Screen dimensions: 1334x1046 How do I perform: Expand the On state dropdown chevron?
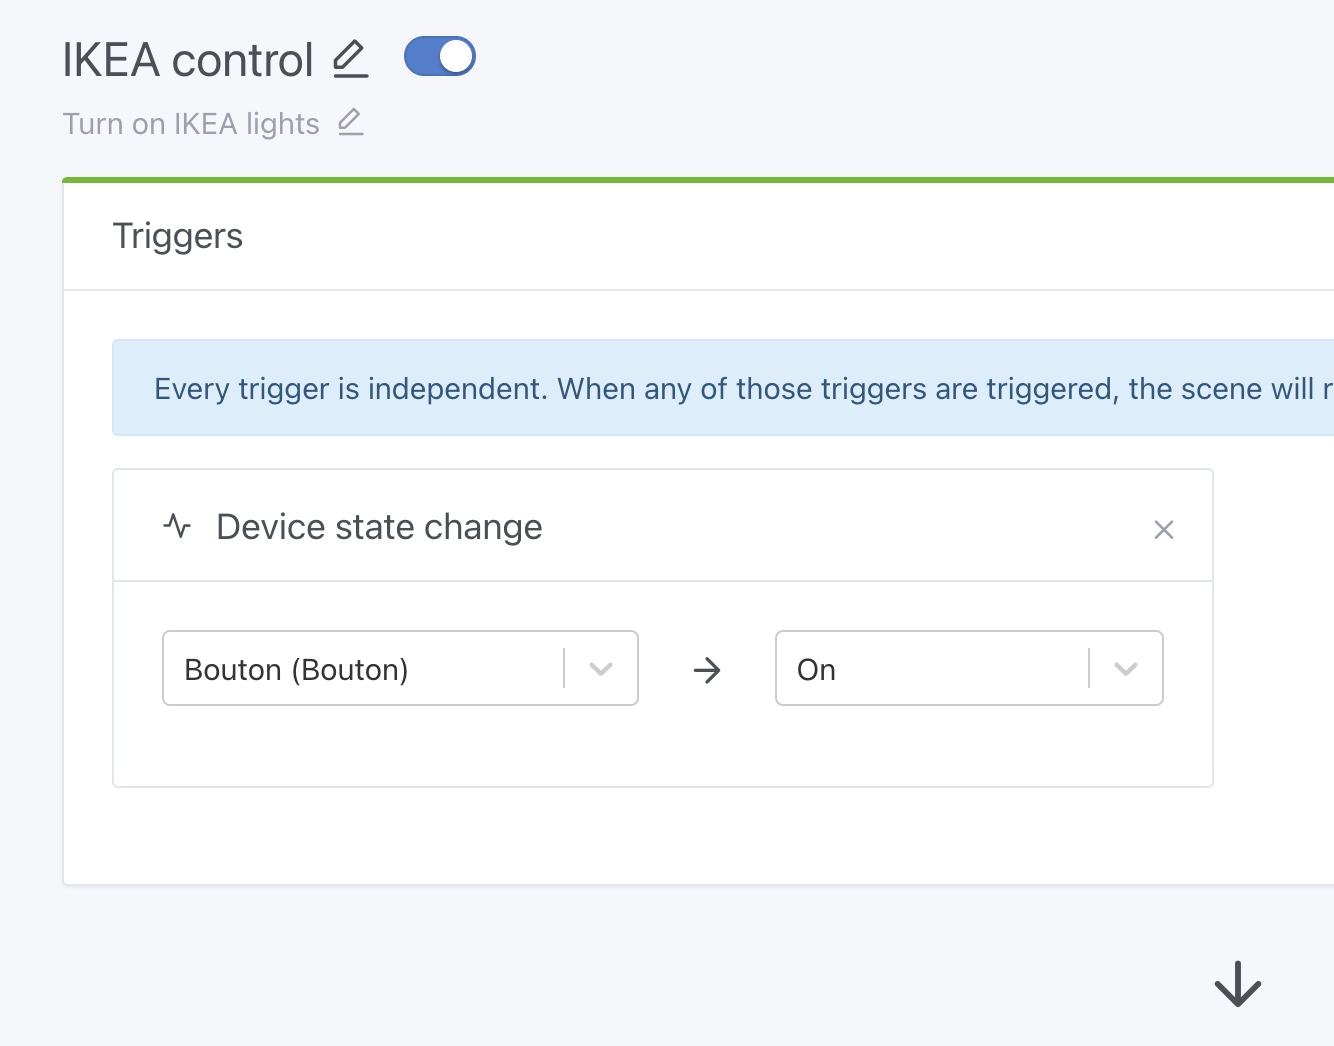(1126, 669)
